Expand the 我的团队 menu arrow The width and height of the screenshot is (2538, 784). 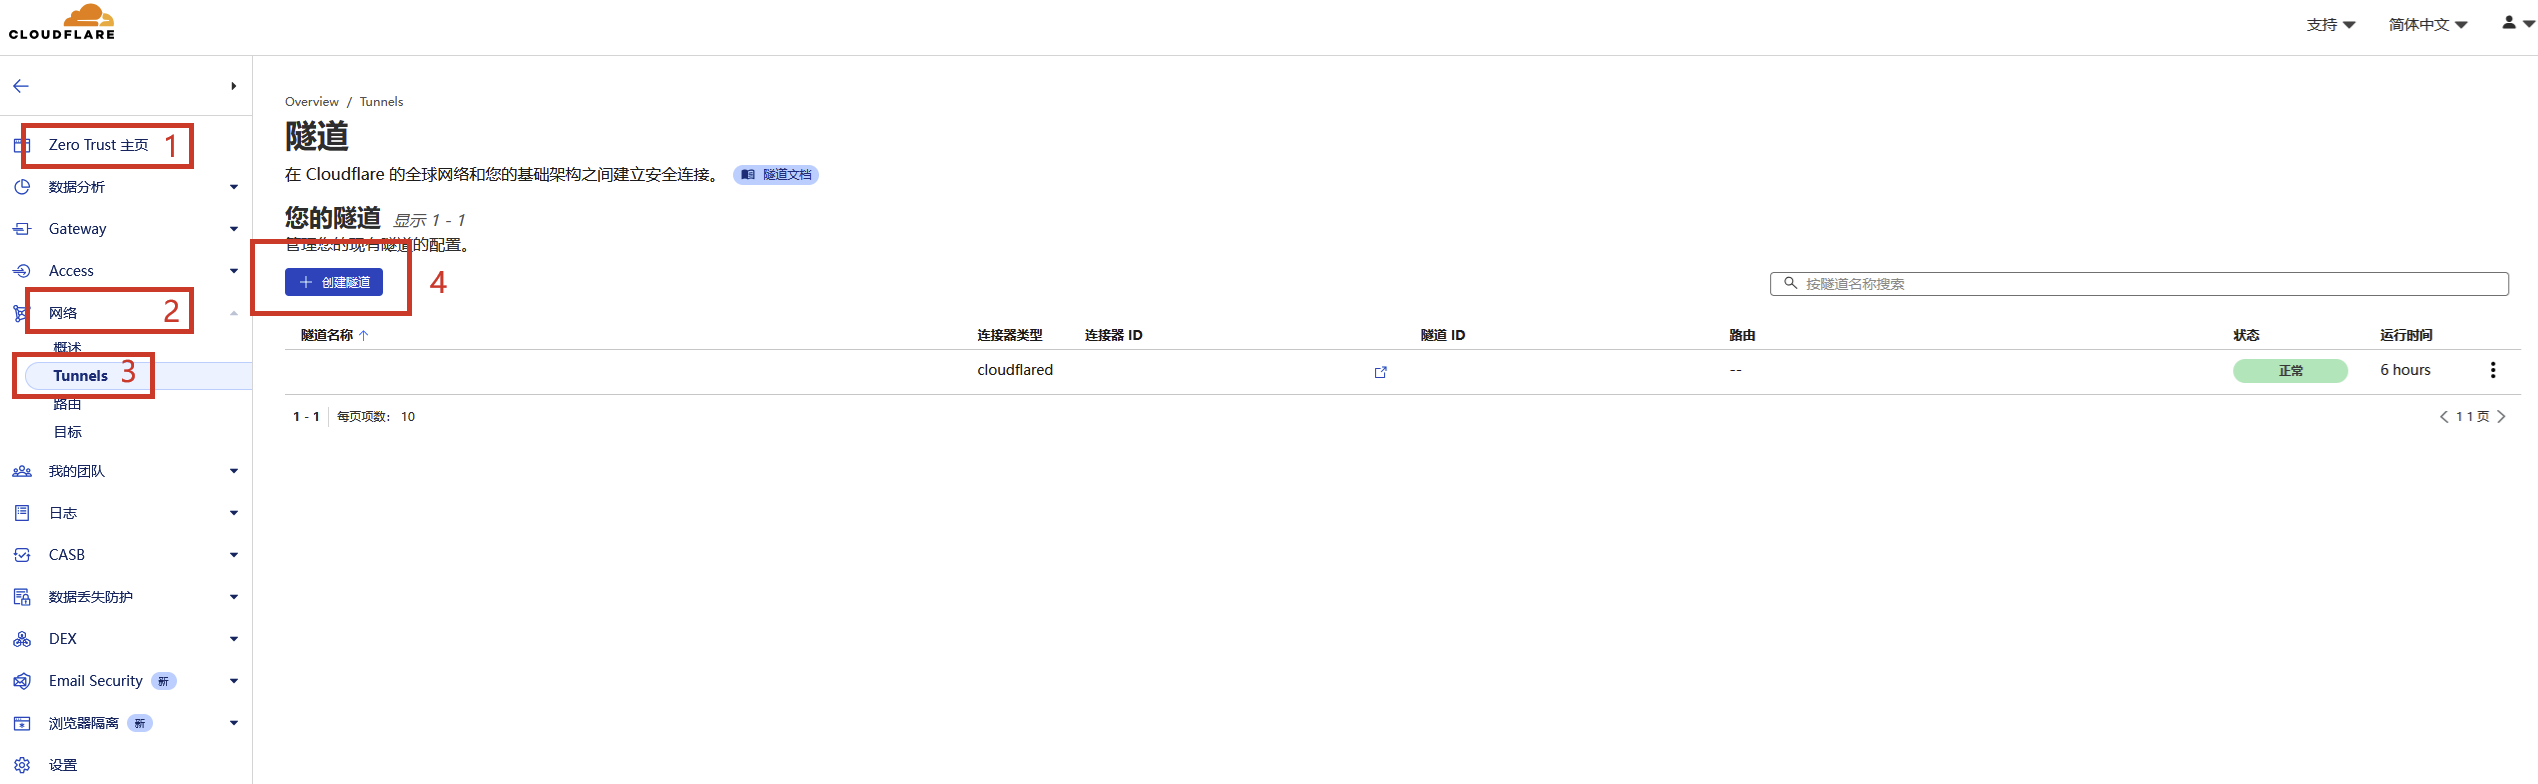tap(234, 471)
